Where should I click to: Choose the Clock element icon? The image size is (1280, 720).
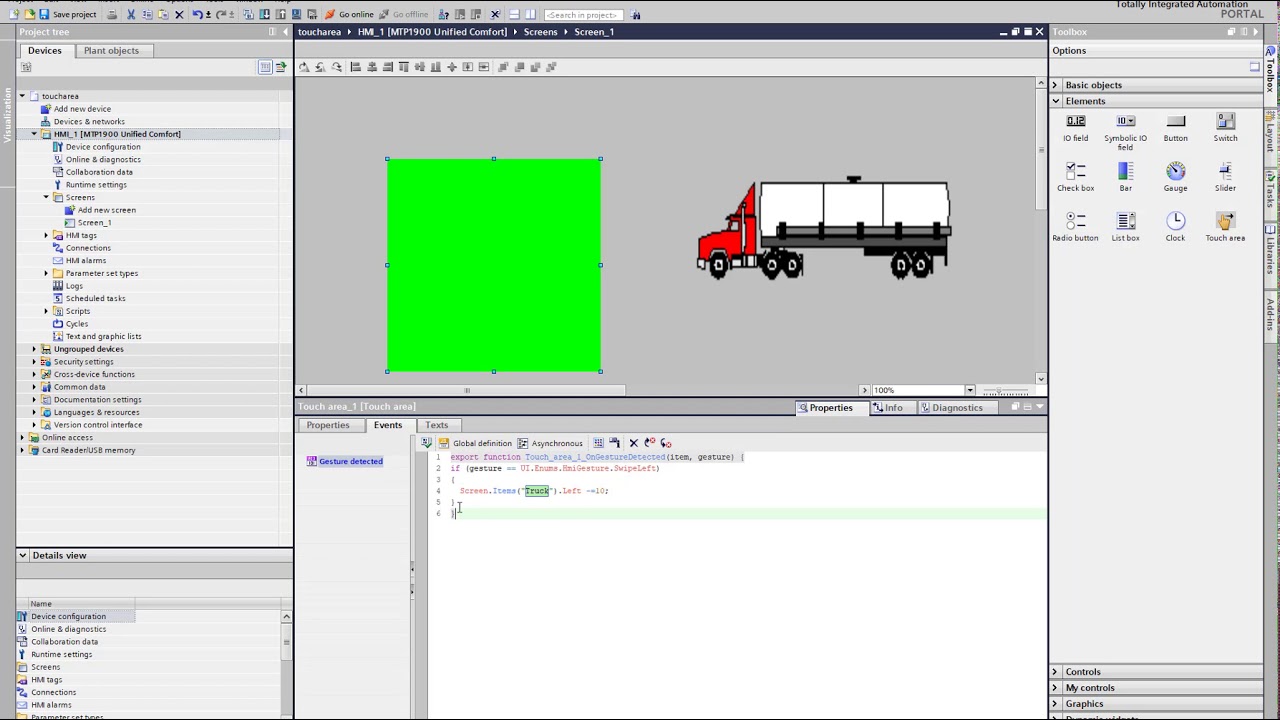click(1175, 221)
